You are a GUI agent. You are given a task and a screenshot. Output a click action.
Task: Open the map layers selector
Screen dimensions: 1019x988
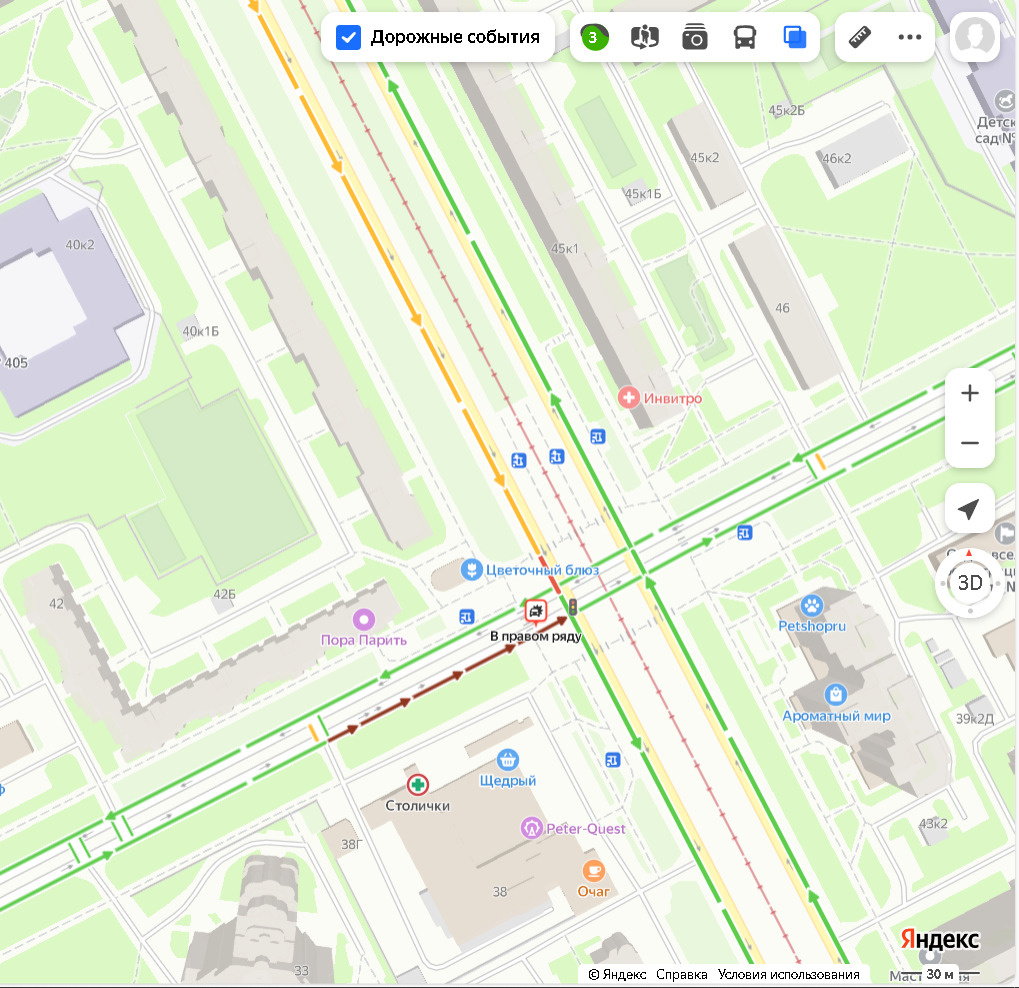[795, 38]
